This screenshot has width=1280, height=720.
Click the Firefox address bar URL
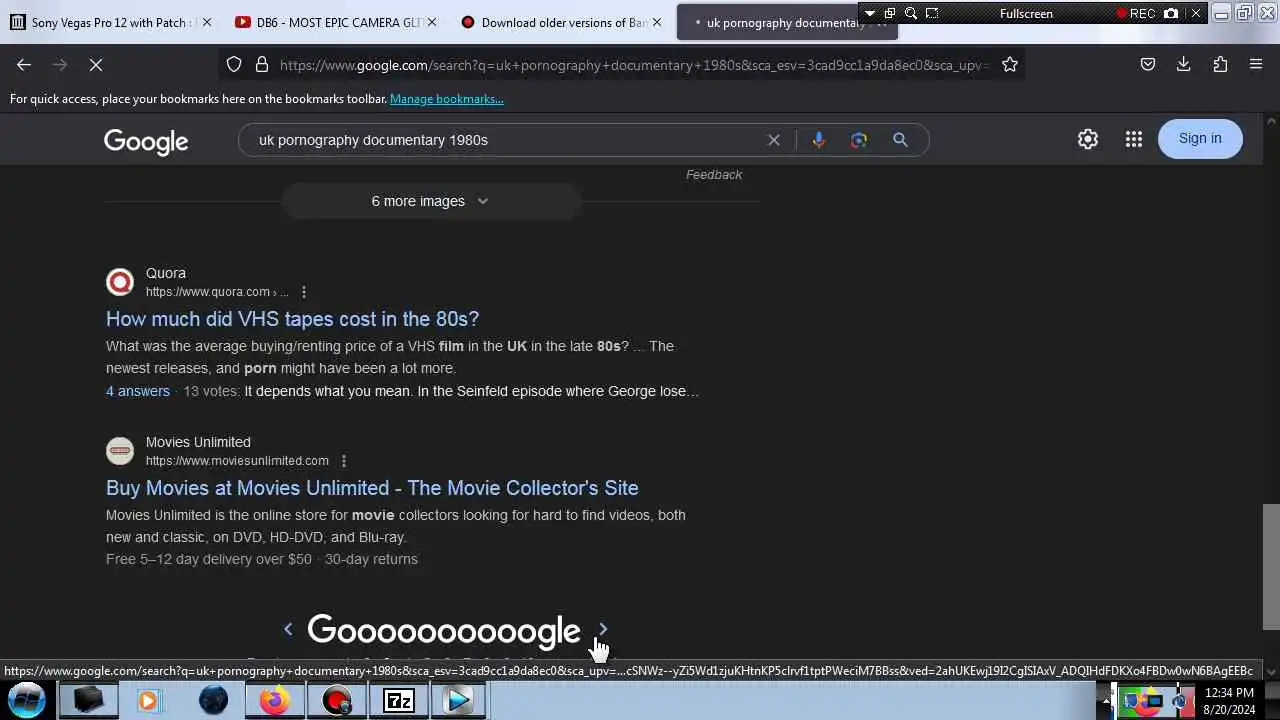(633, 65)
